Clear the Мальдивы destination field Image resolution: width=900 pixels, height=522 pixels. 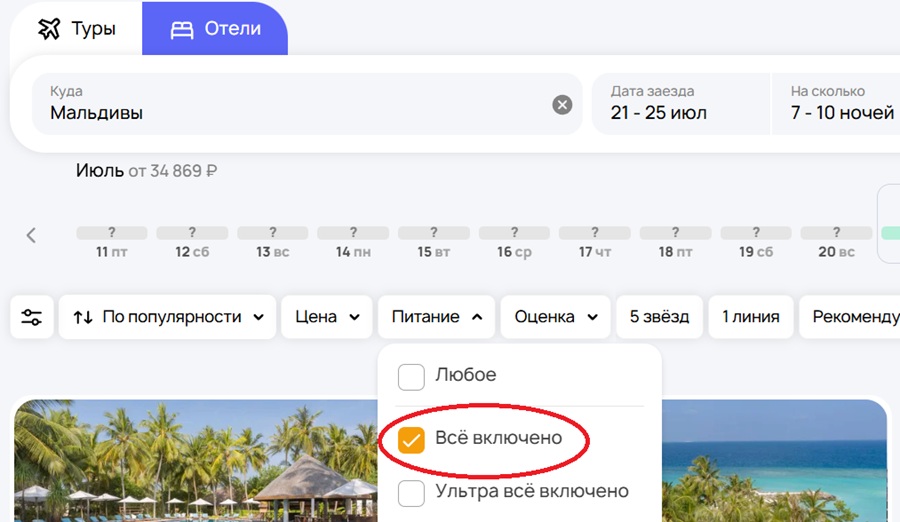pos(562,105)
